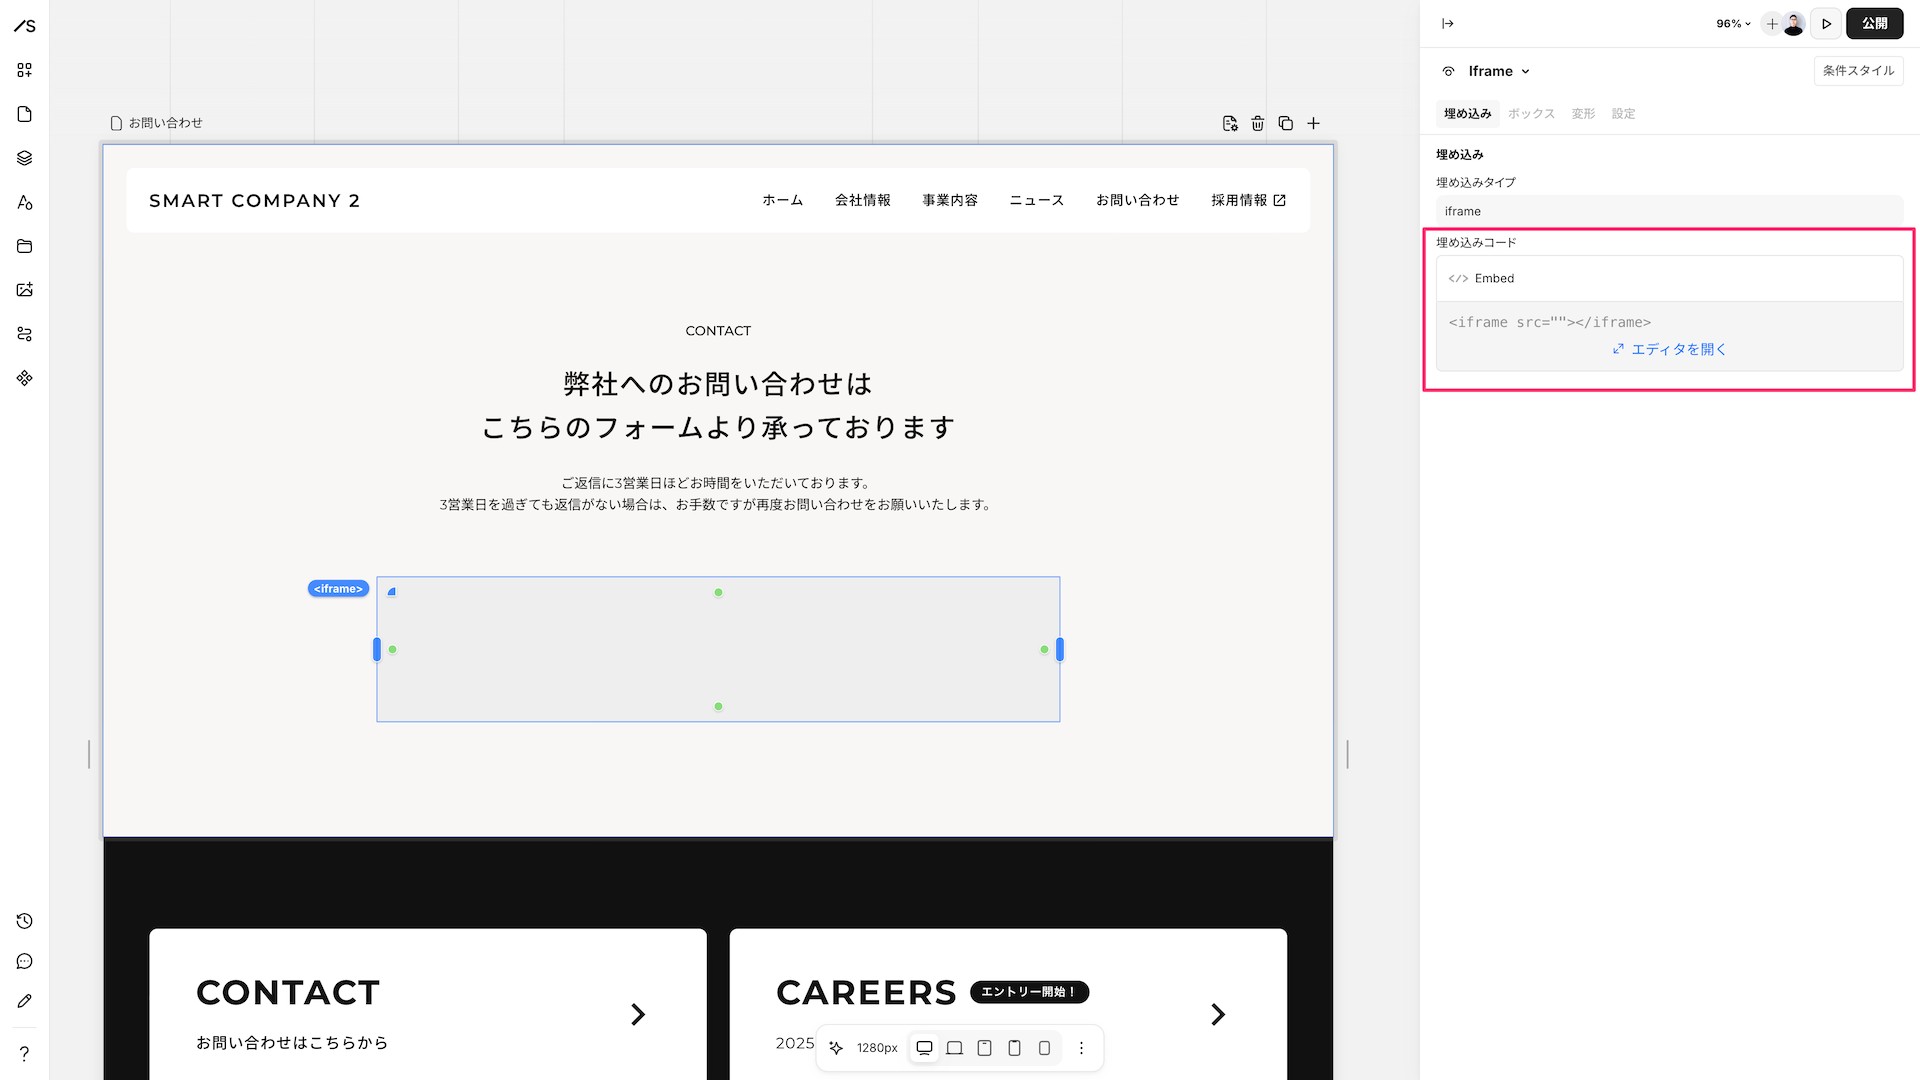
Task: Expand the Iframe element dropdown
Action: click(x=1499, y=71)
